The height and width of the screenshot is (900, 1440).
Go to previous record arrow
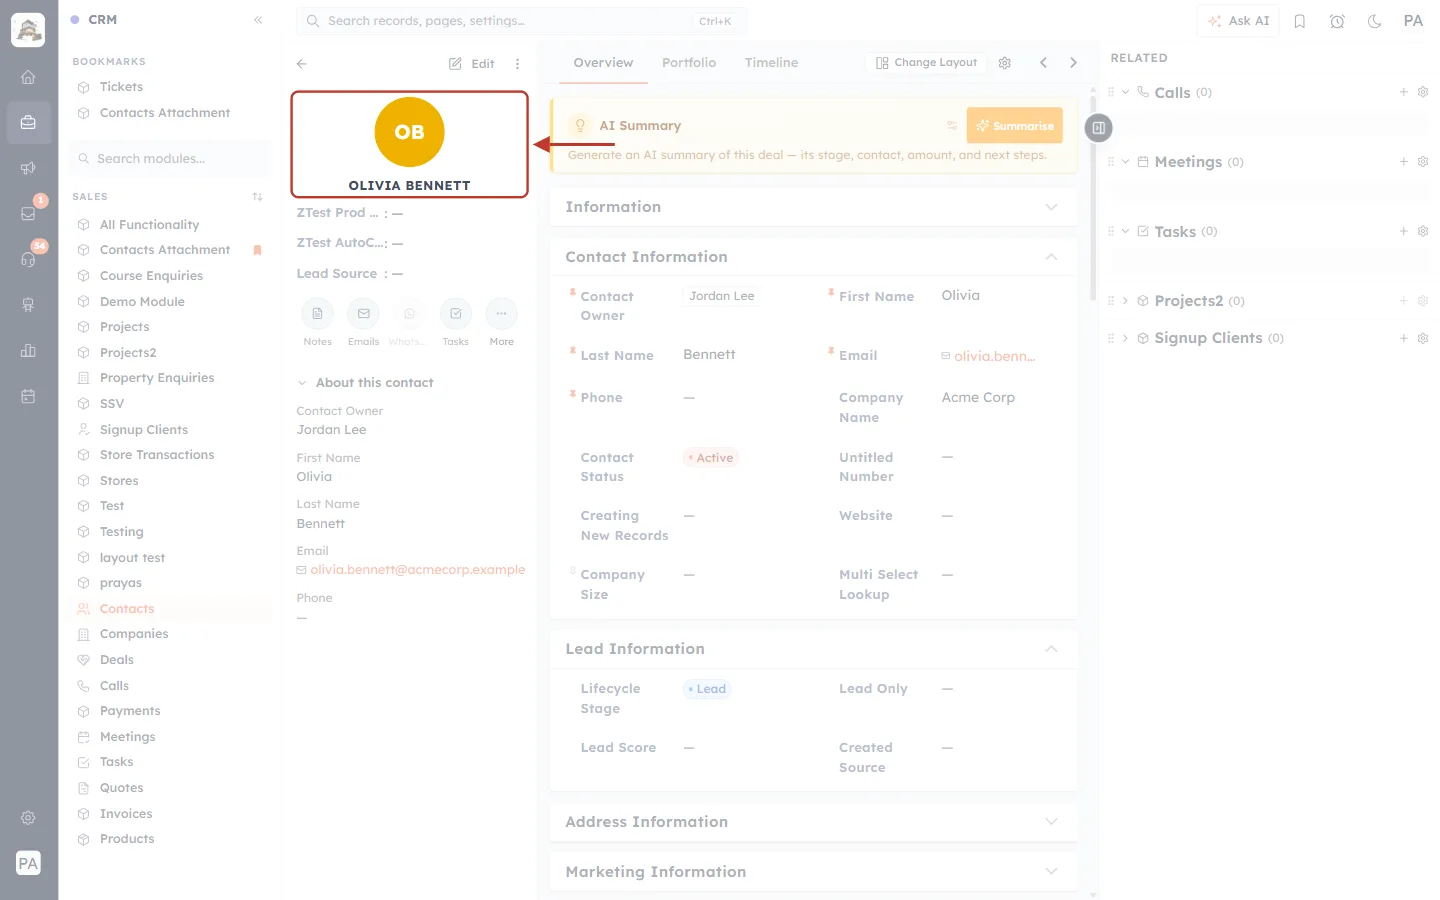tap(1043, 63)
